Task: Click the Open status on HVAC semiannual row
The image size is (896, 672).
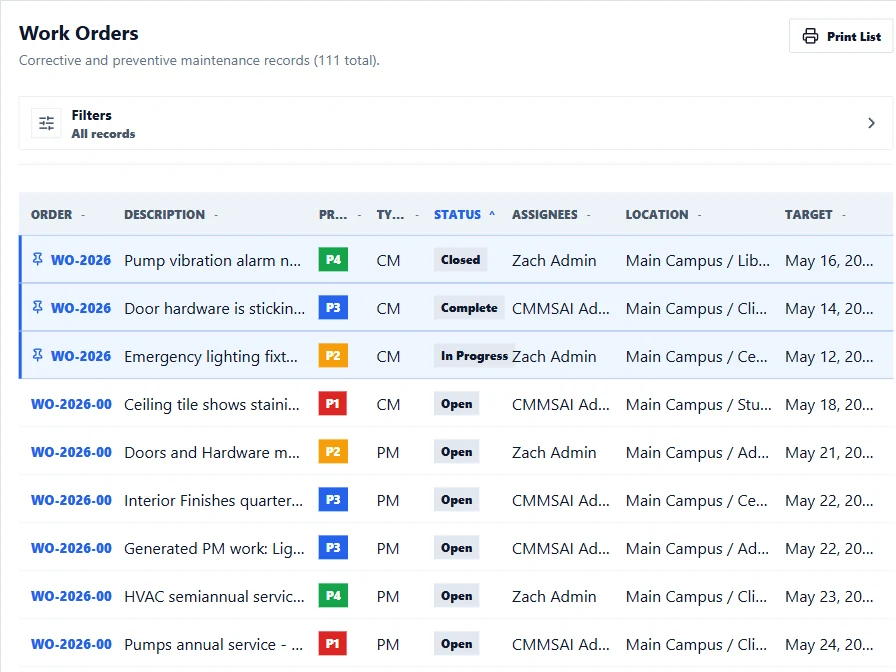Action: click(457, 595)
